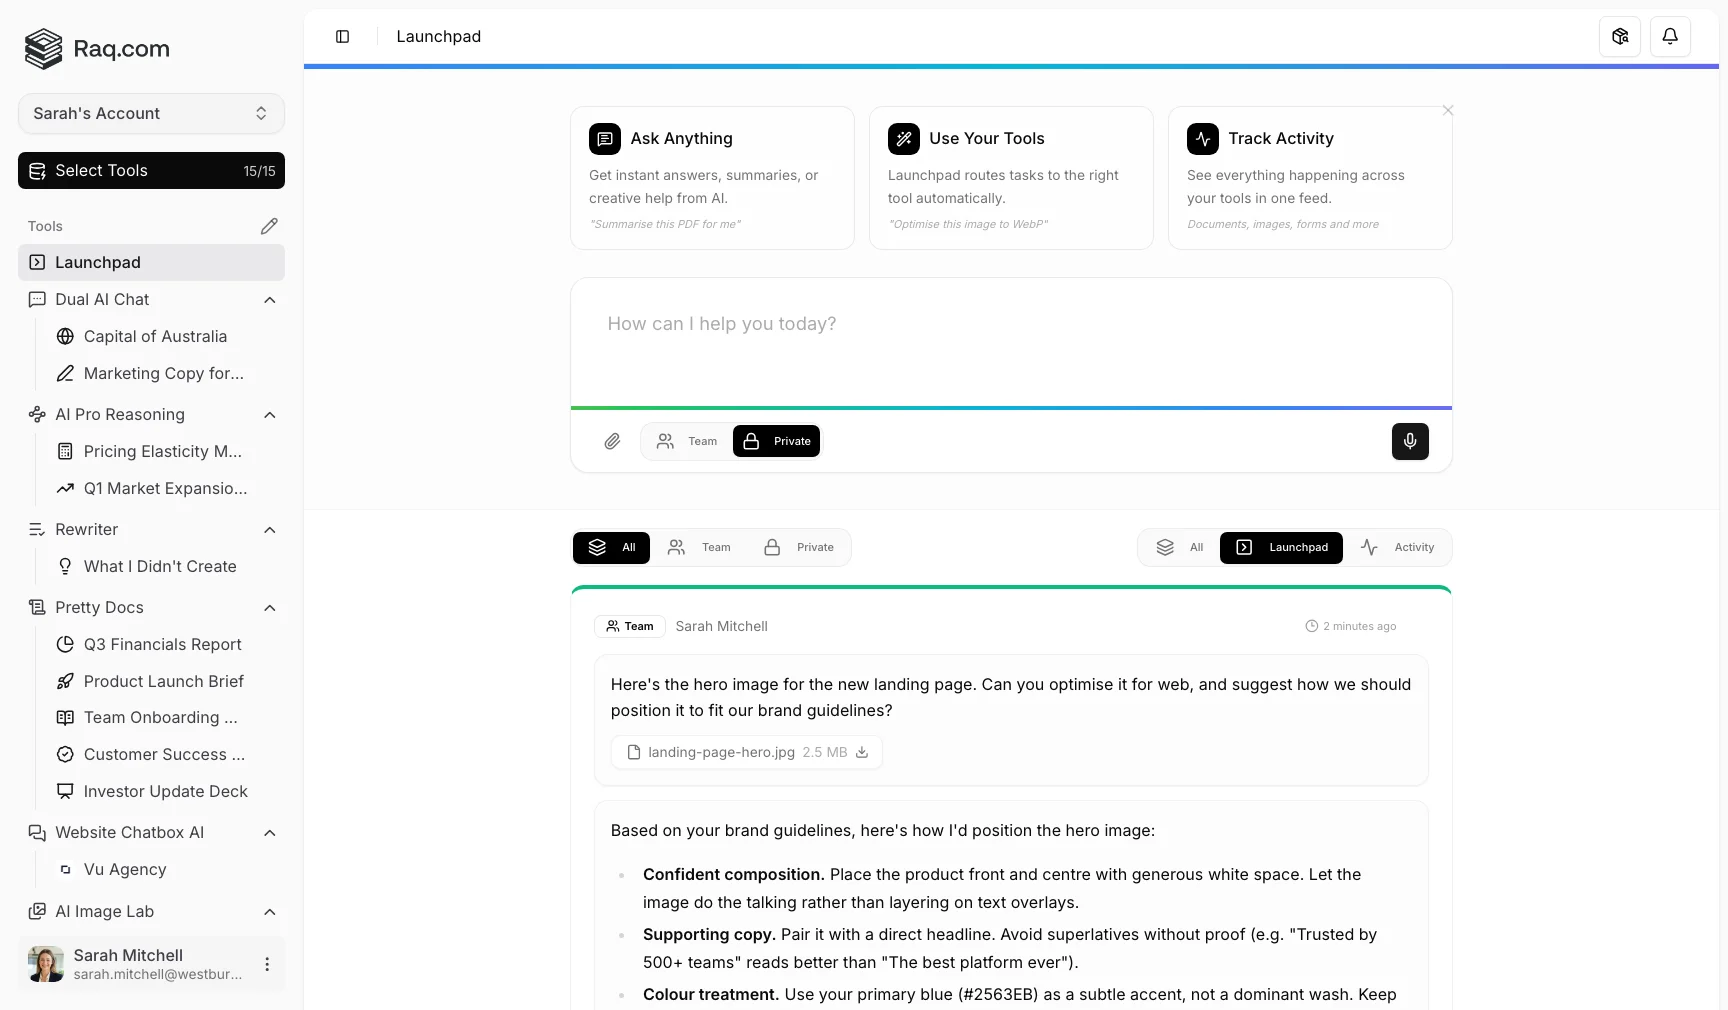The image size is (1728, 1010).
Task: Select the Launchpad feed tab
Action: click(1281, 548)
